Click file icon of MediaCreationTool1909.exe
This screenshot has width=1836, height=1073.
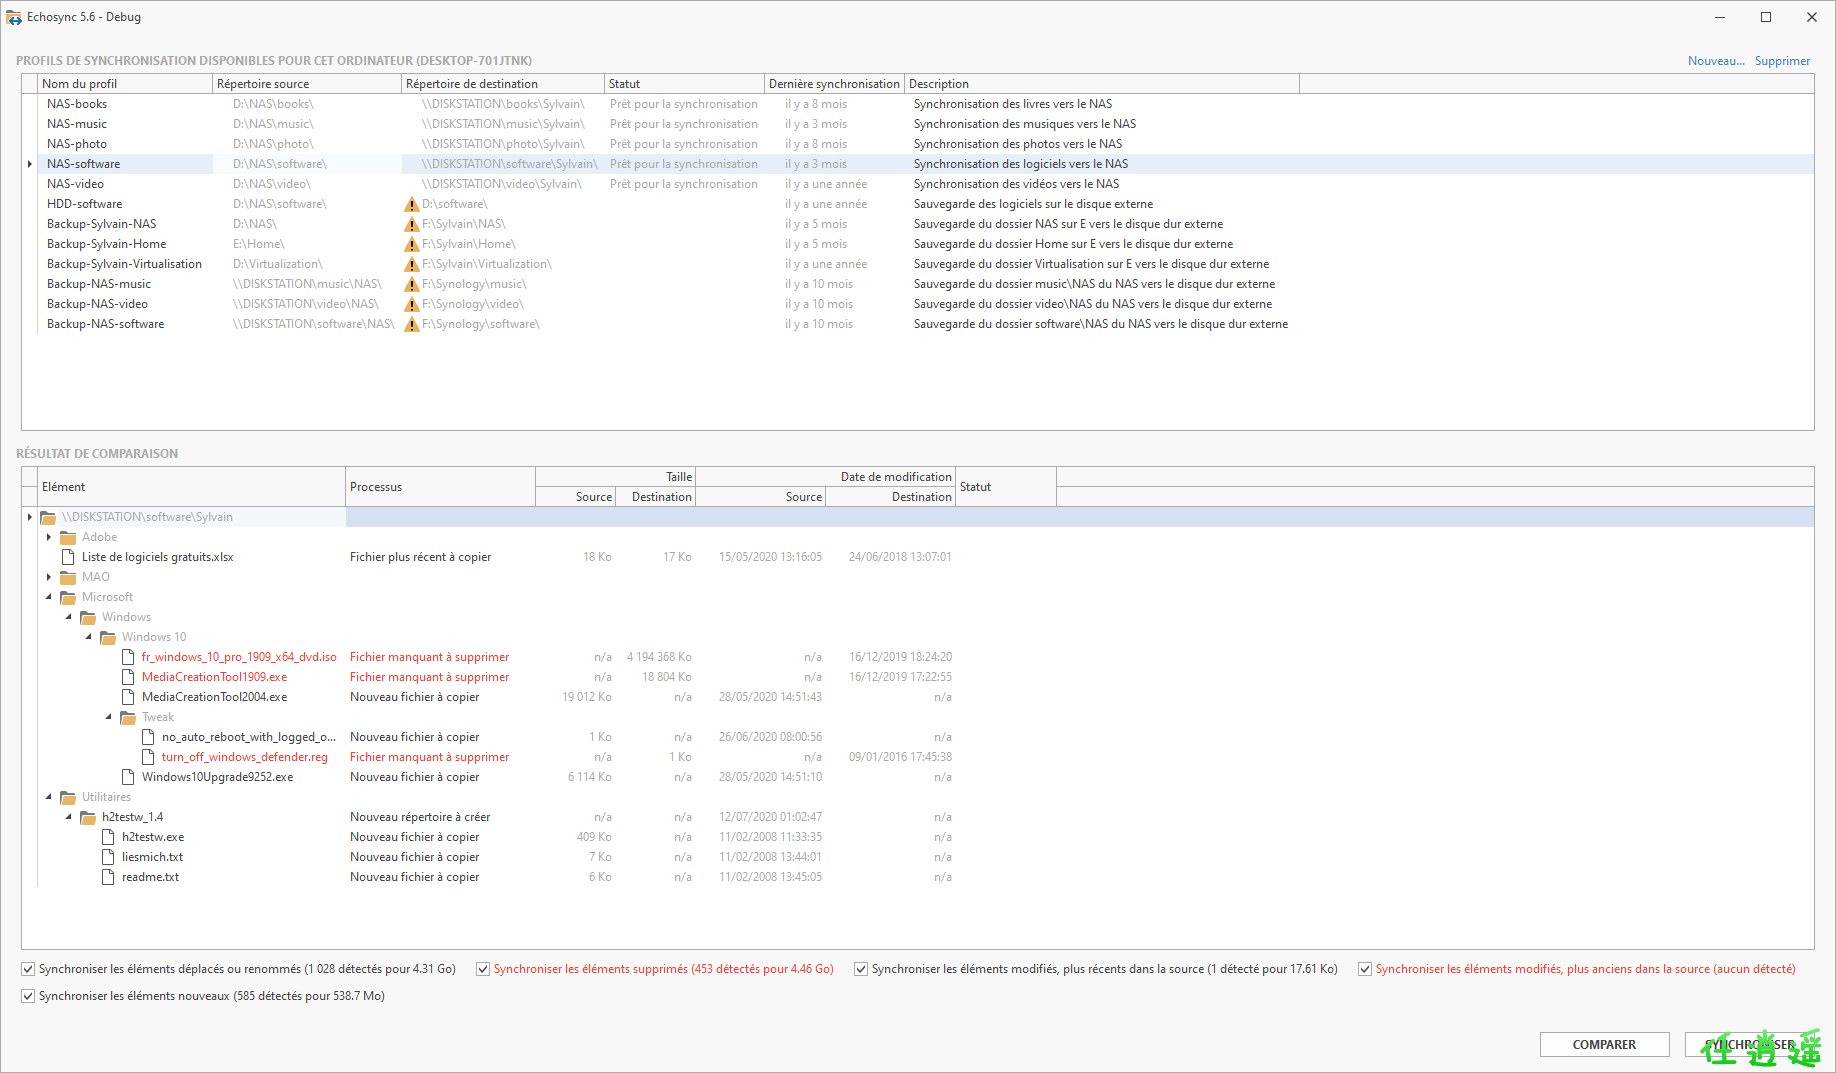coord(128,677)
